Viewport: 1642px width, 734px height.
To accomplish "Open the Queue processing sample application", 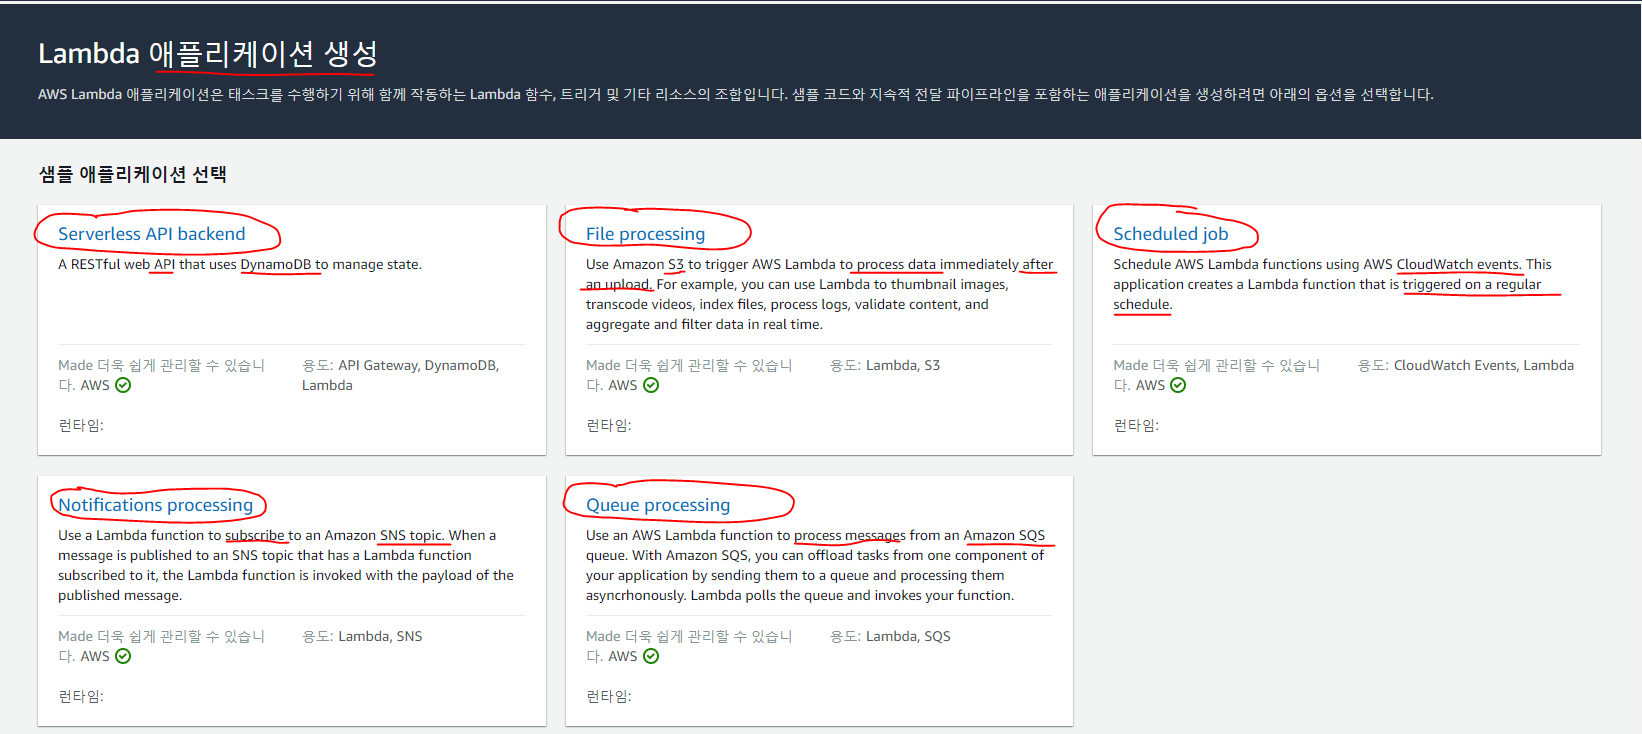I will [658, 505].
